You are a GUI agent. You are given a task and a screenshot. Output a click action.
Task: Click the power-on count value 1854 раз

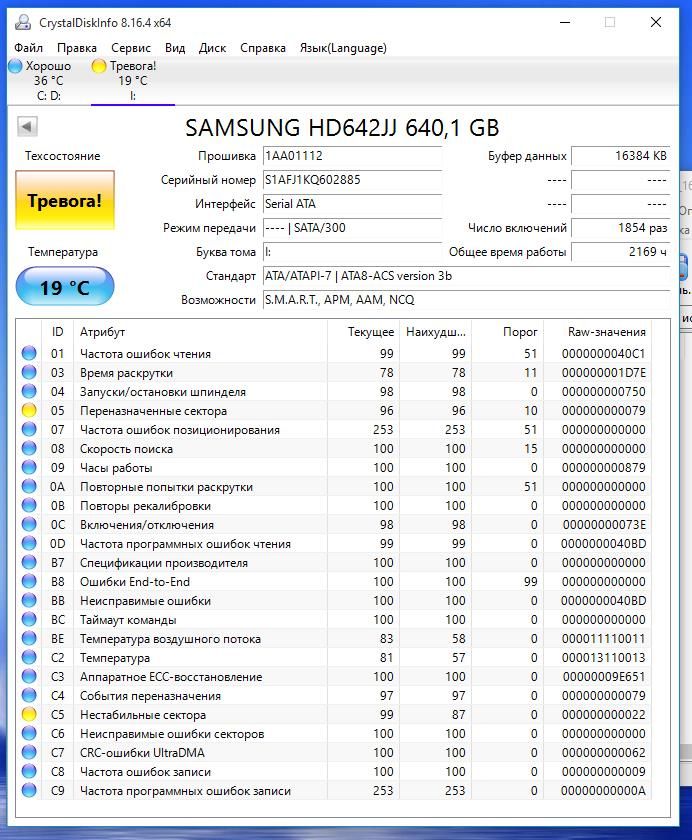point(620,228)
